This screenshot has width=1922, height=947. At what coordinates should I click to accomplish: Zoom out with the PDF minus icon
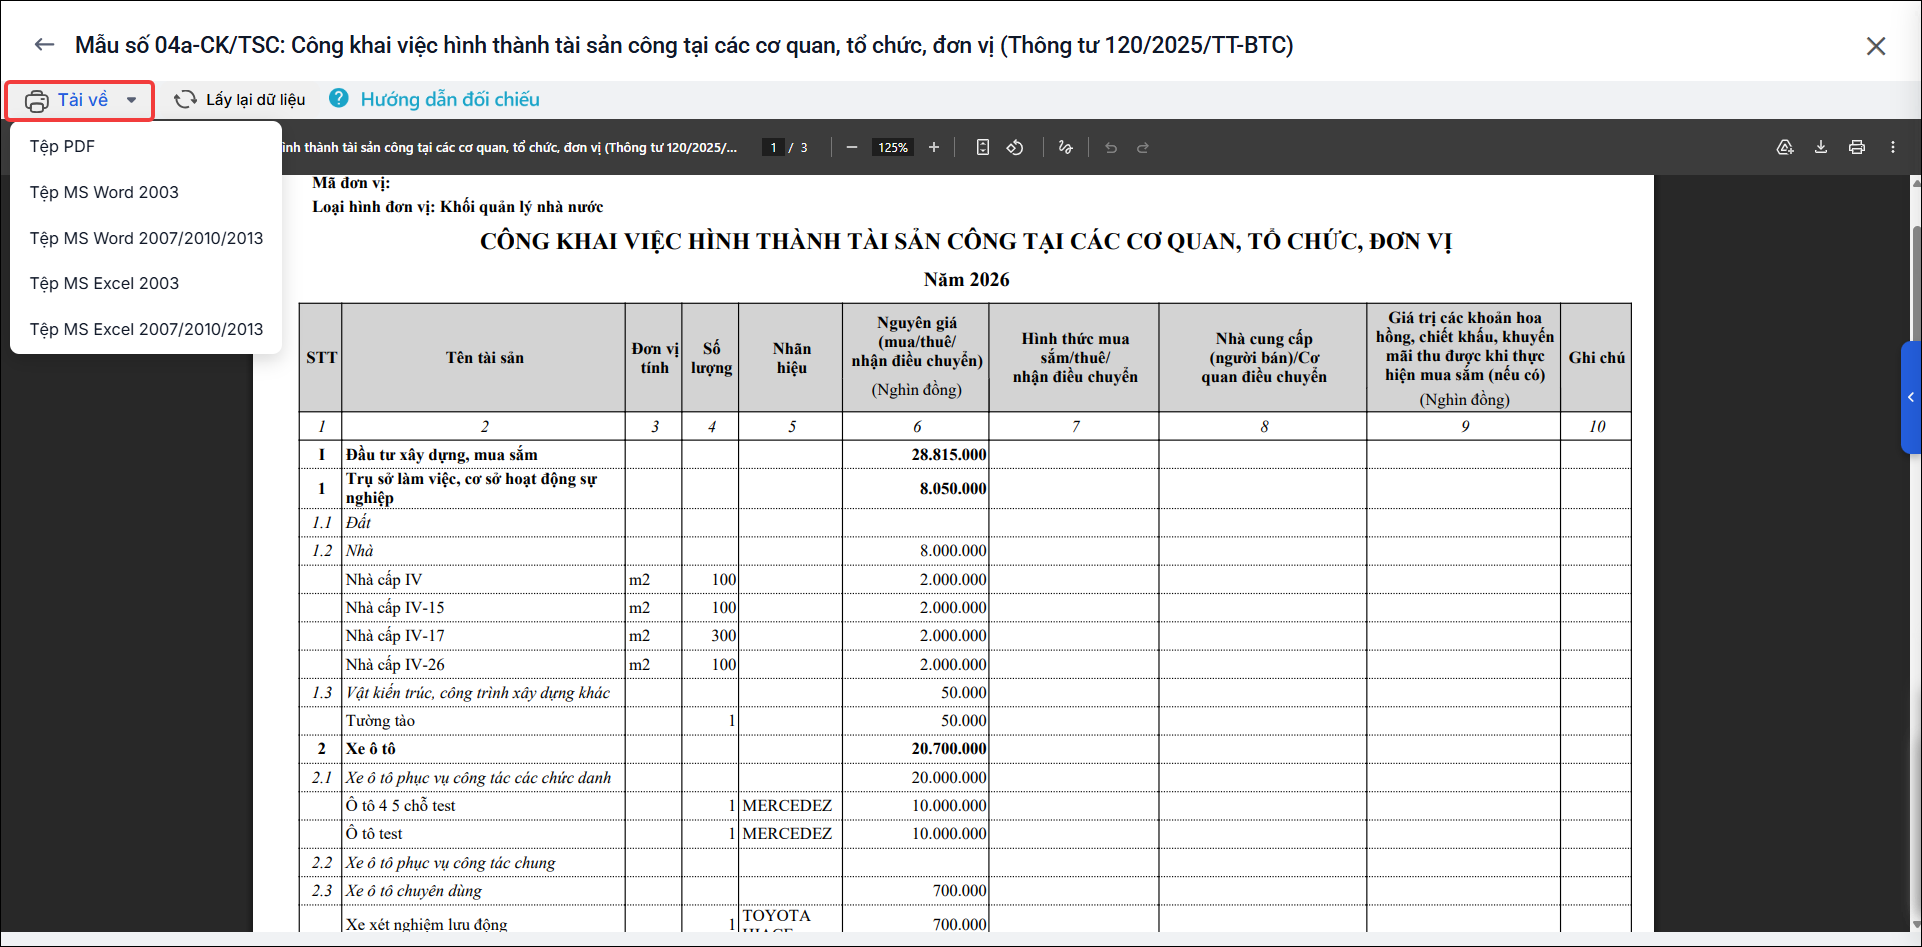pos(852,147)
